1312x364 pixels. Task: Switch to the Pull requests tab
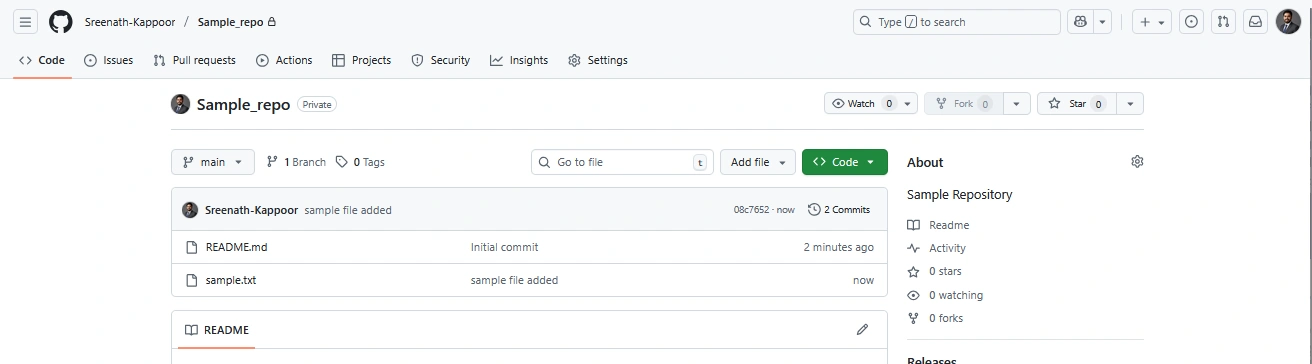194,60
